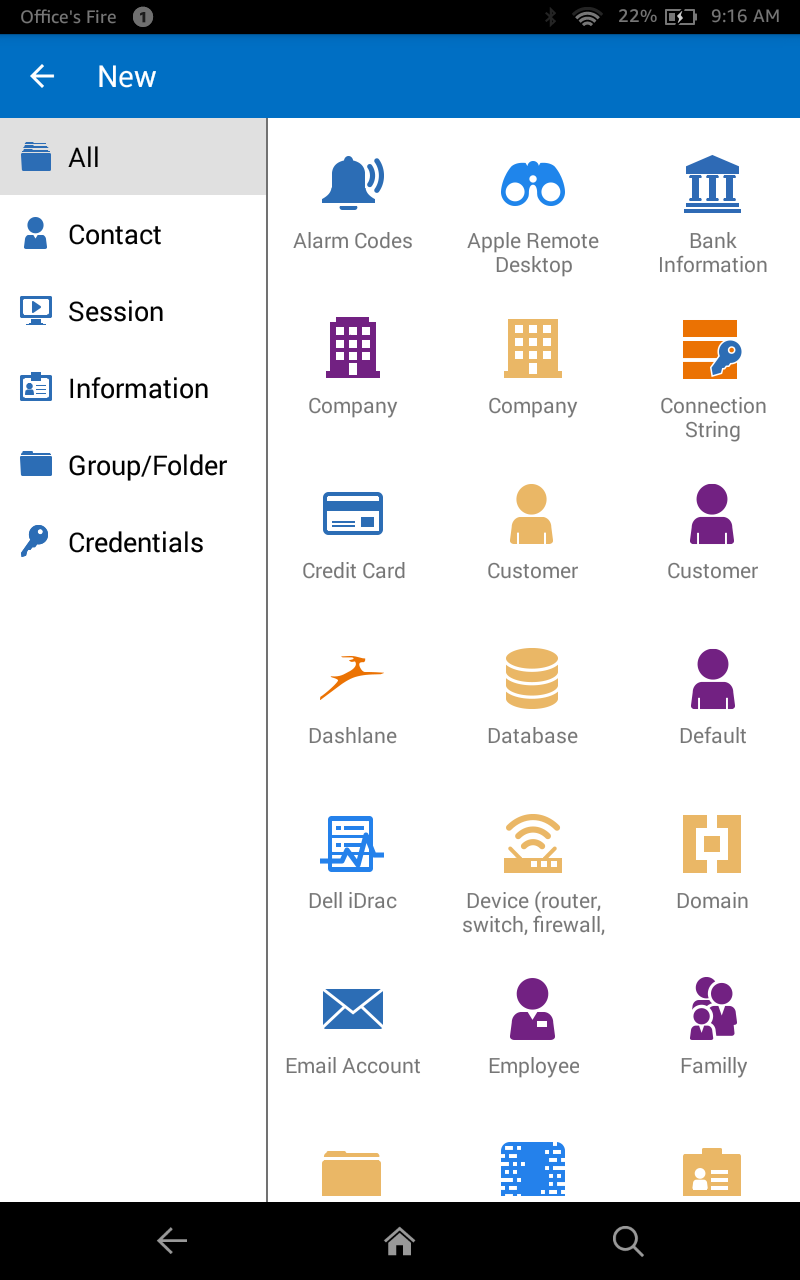Pick the Family entry type

[712, 1025]
